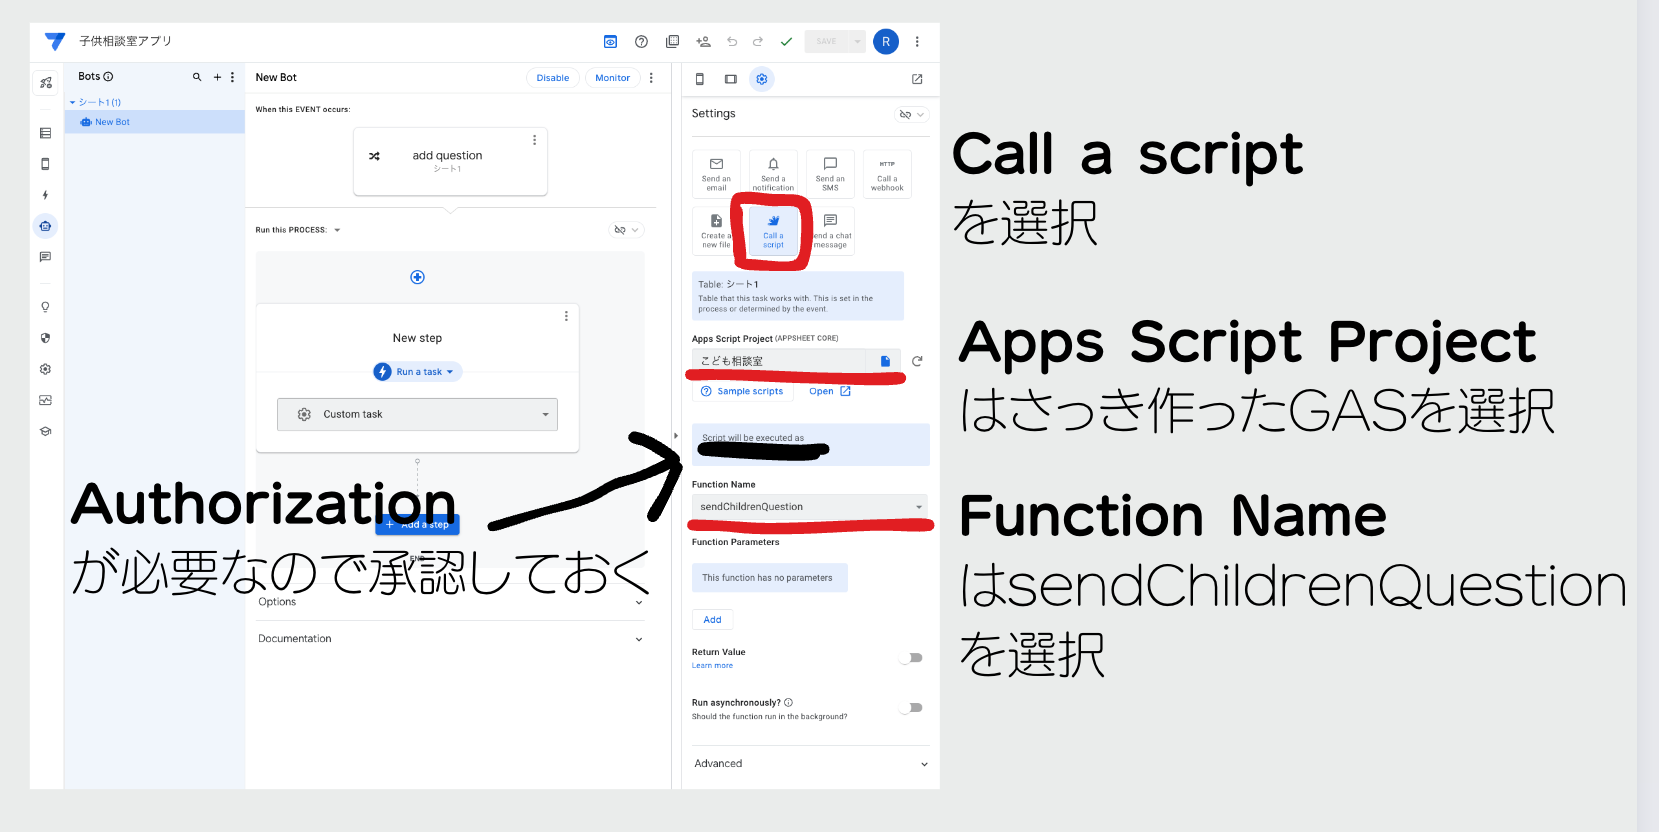The image size is (1659, 832).
Task: Open the Learn more link
Action: [712, 666]
